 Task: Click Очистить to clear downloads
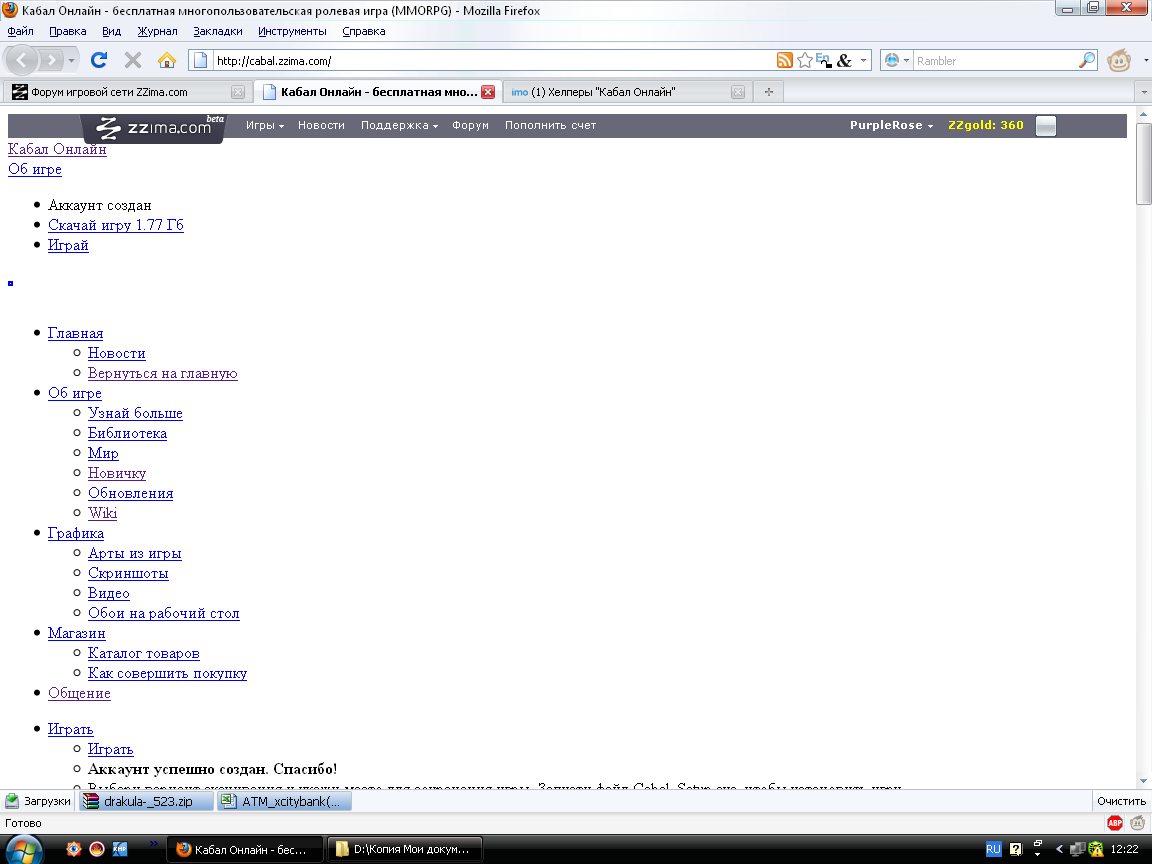point(1121,801)
